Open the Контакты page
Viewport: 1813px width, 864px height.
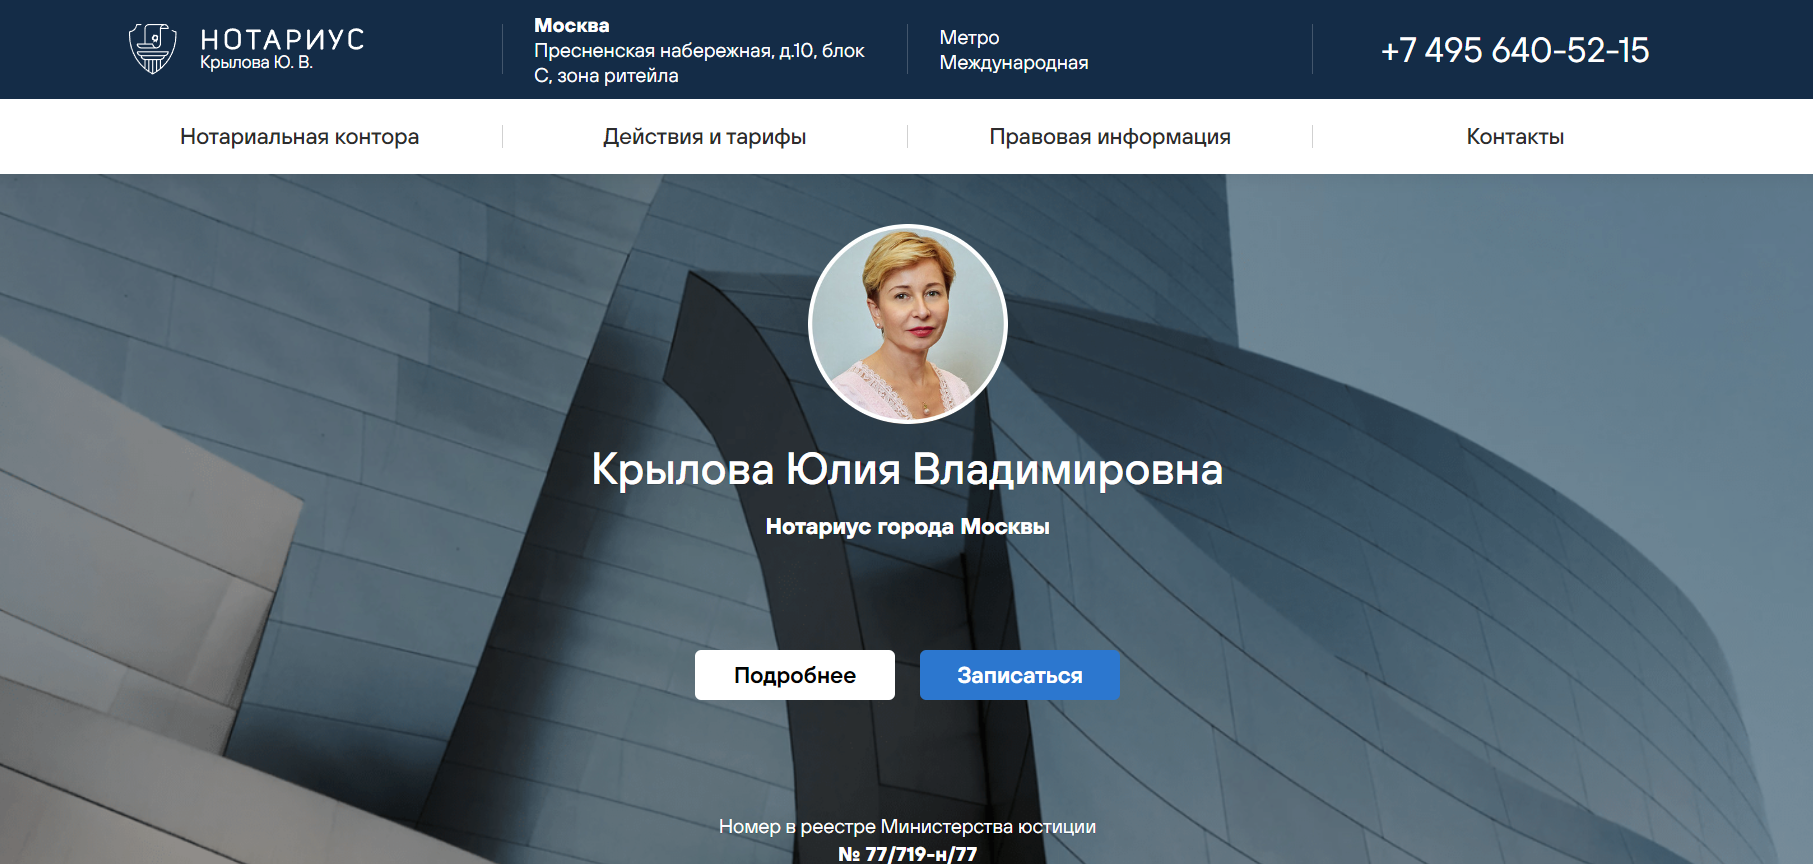[x=1514, y=137]
